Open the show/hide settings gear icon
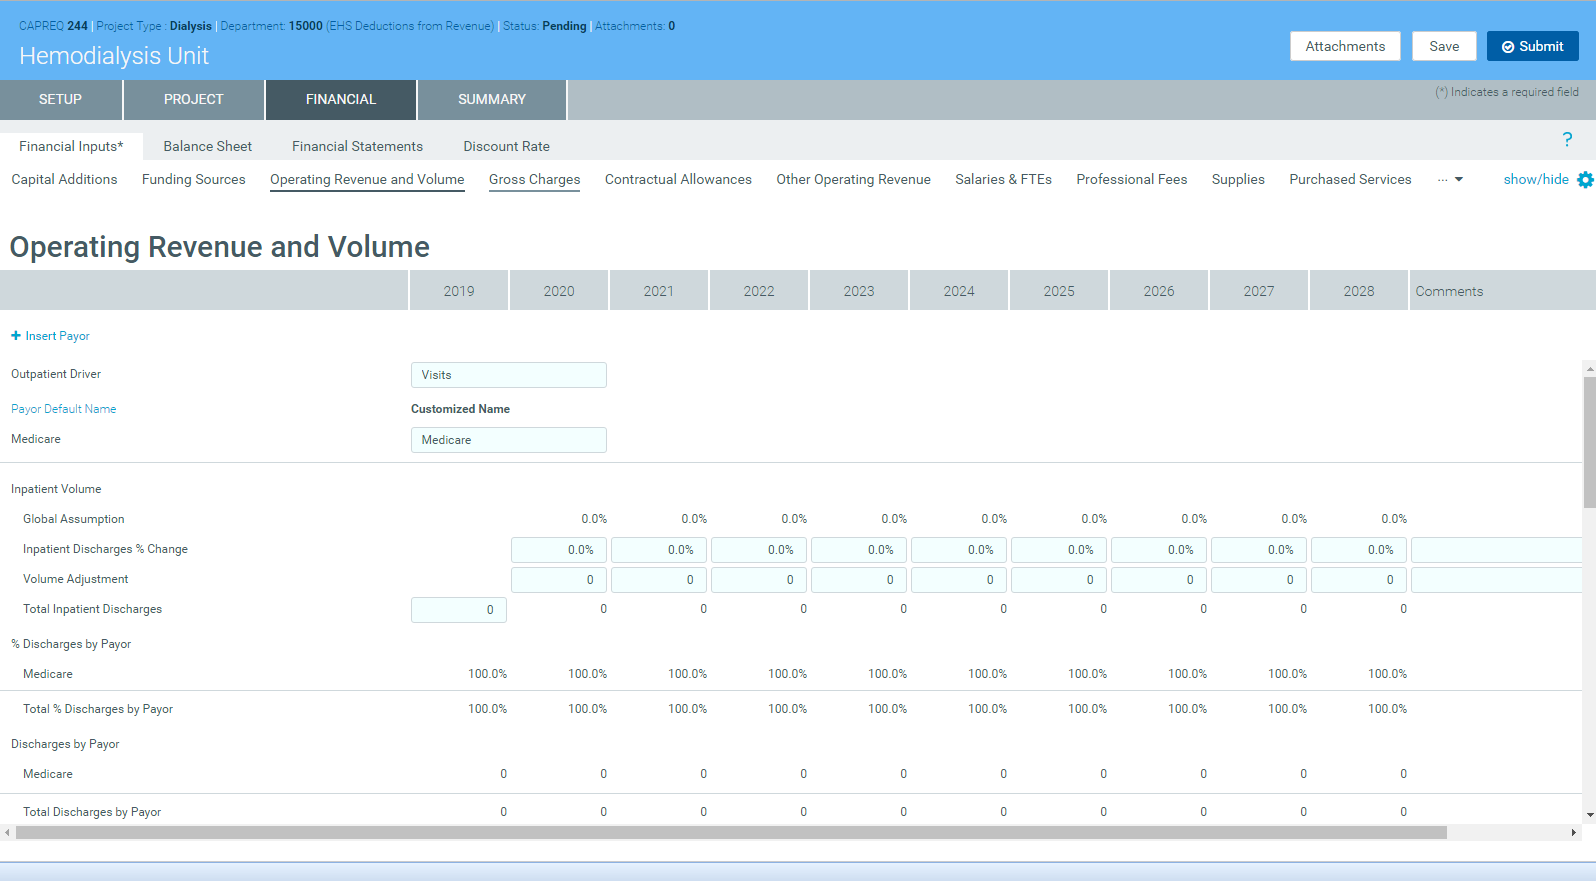1596x881 pixels. [x=1585, y=180]
